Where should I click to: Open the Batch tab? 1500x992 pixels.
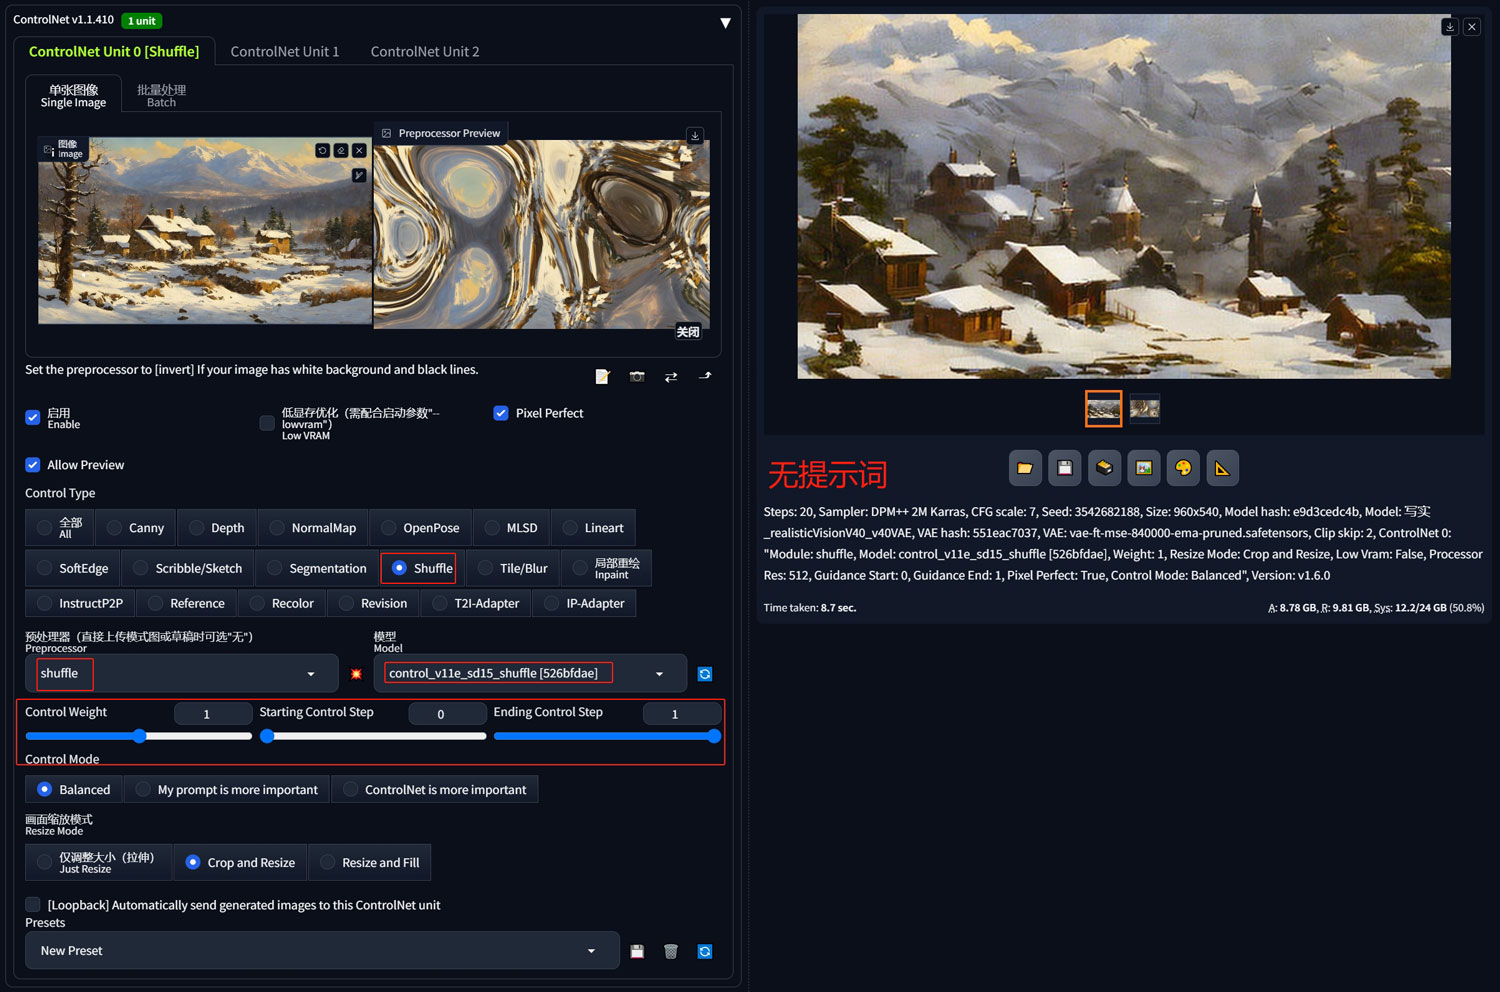(161, 95)
